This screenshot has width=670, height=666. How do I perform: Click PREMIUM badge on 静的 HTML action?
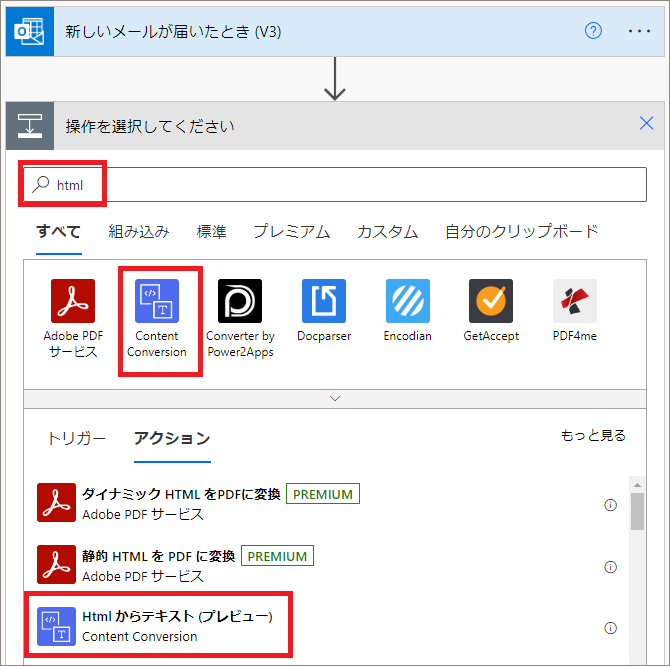[x=277, y=556]
